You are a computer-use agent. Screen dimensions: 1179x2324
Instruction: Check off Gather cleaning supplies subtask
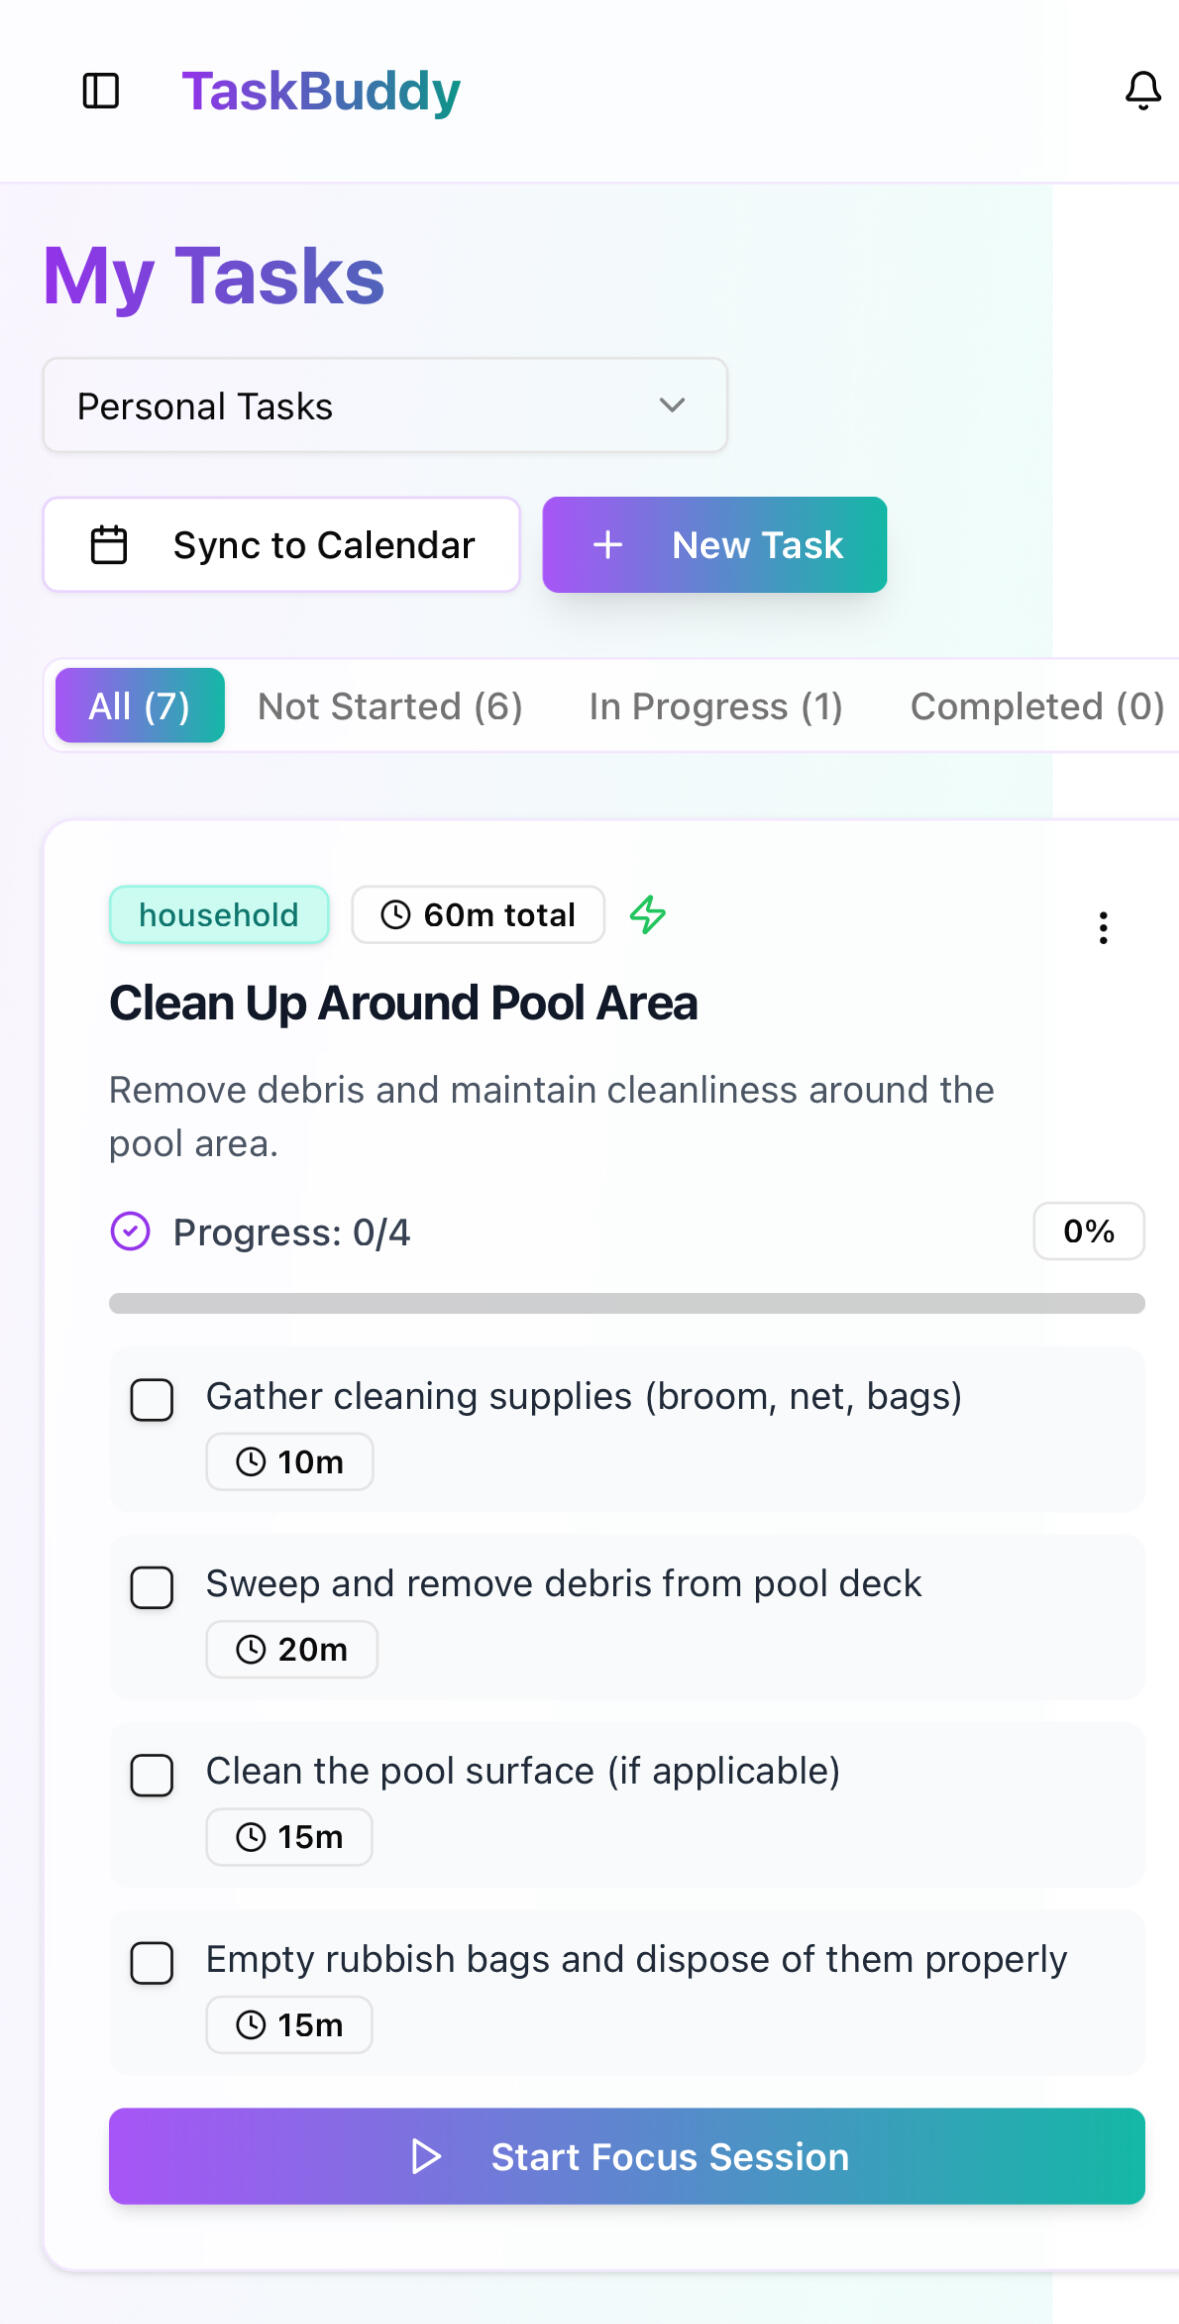pyautogui.click(x=152, y=1400)
